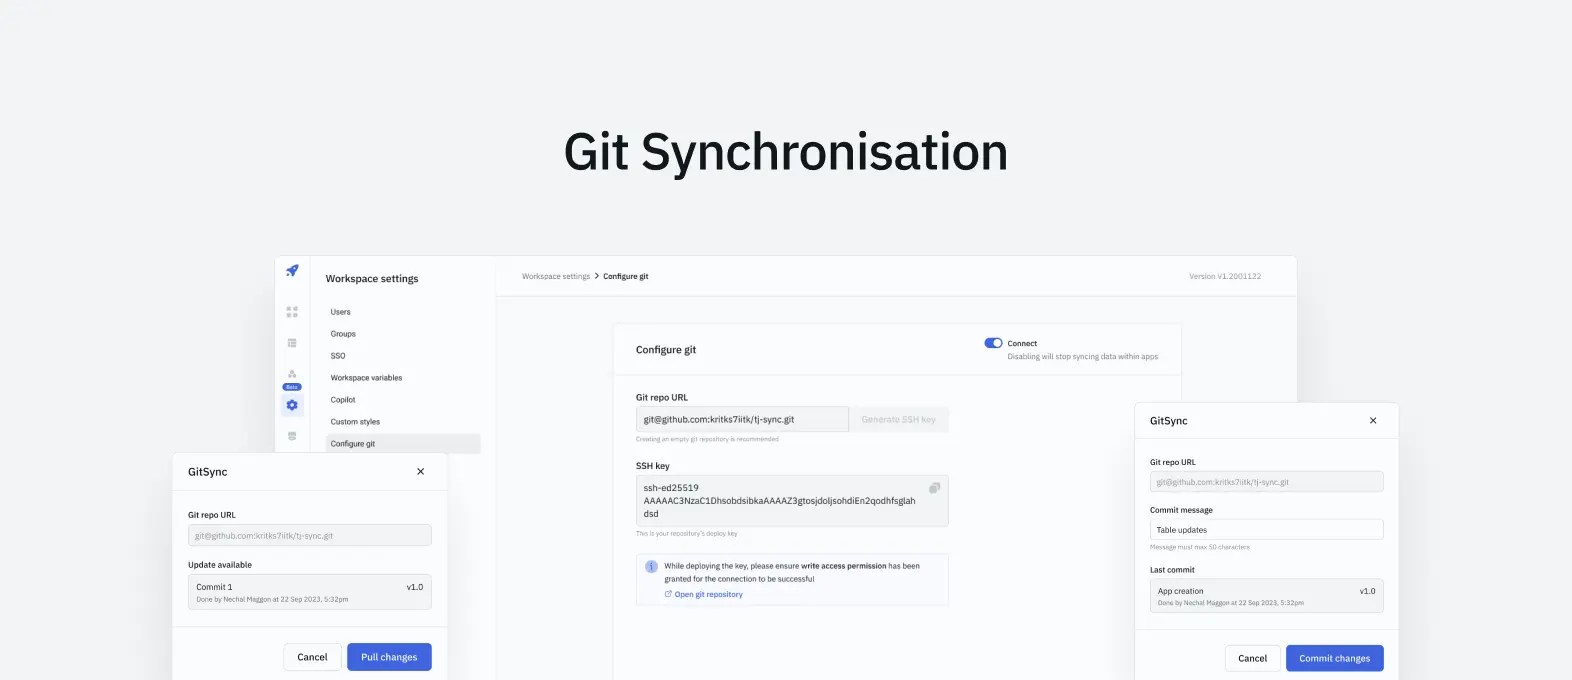Click the Configure git breadcrumb text
This screenshot has width=1572, height=680.
coord(626,276)
